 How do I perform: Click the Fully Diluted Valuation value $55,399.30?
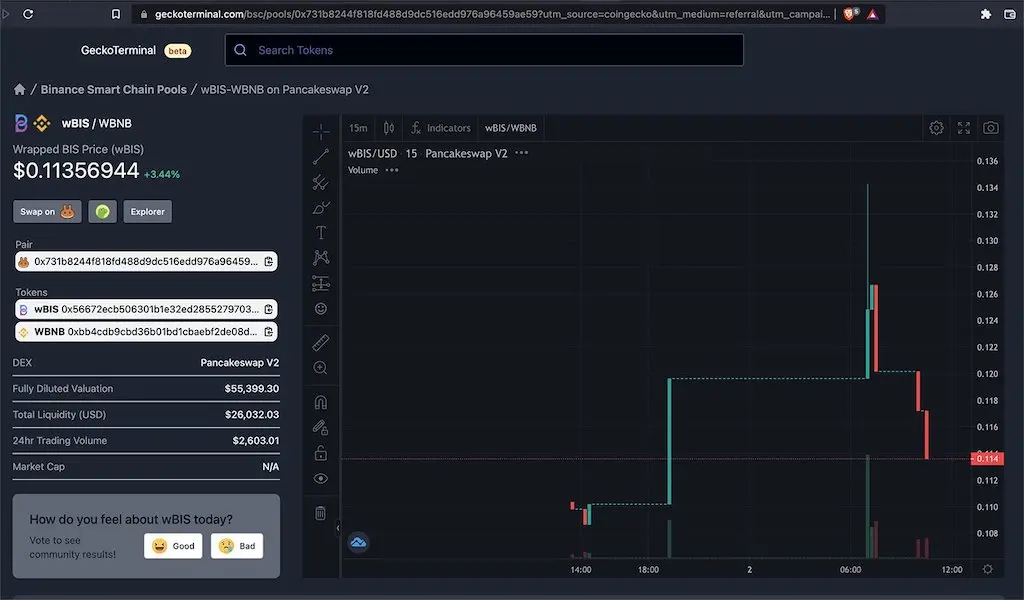pos(251,388)
